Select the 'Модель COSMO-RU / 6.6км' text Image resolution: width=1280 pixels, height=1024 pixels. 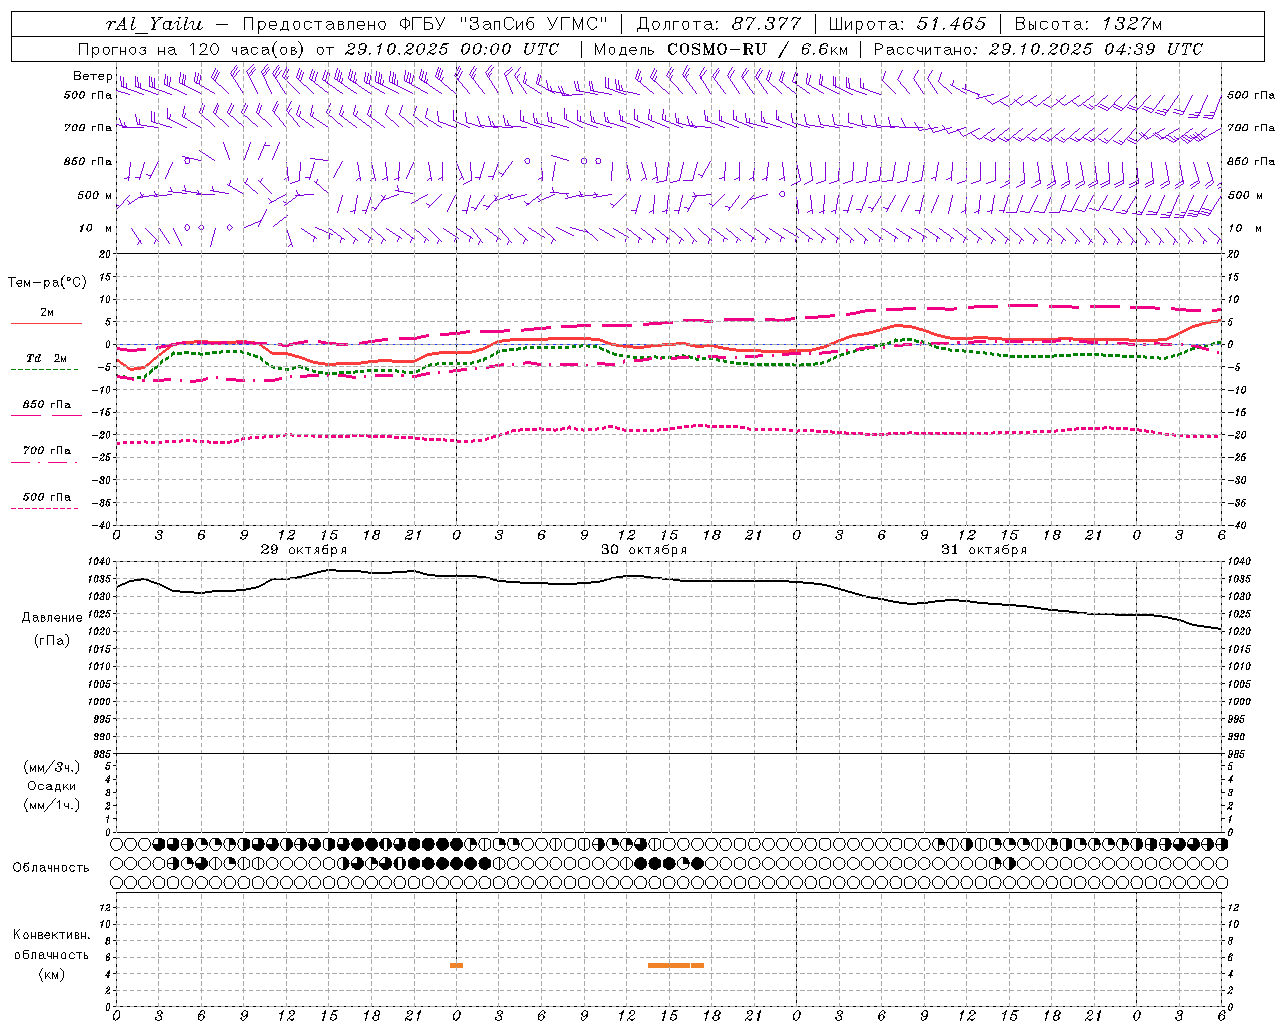pyautogui.click(x=720, y=49)
